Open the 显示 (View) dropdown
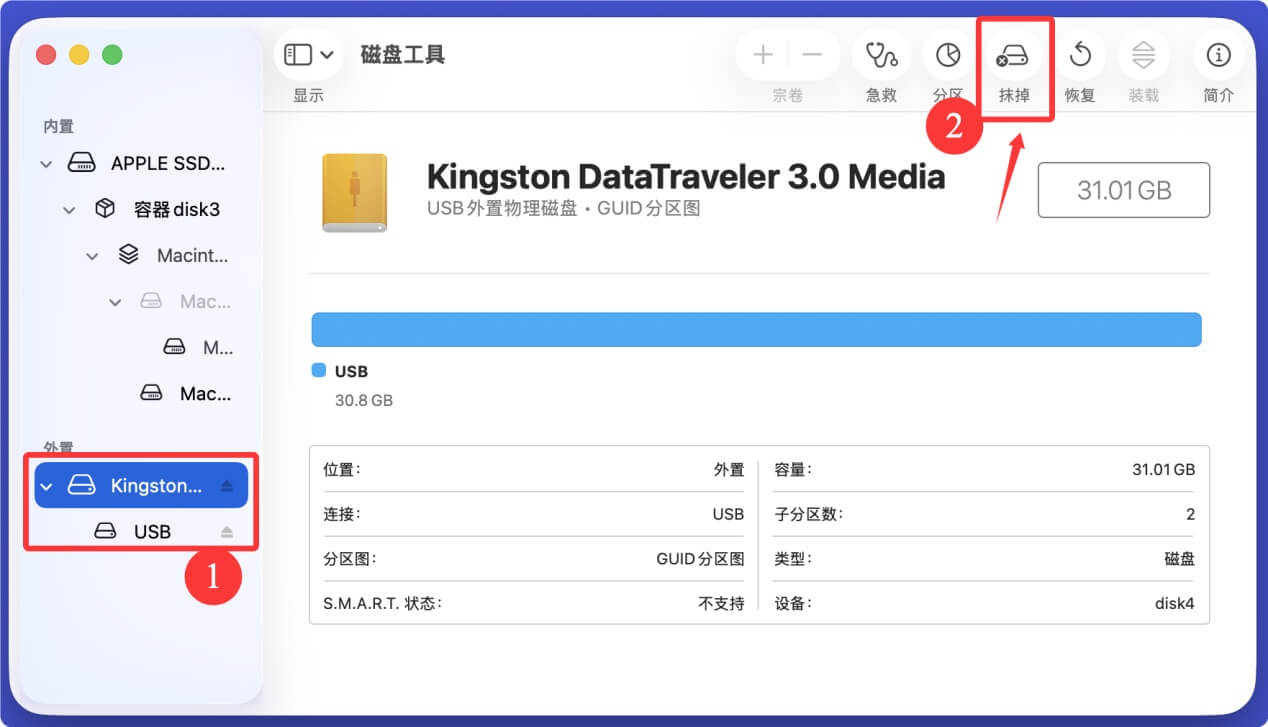The width and height of the screenshot is (1268, 727). click(308, 55)
